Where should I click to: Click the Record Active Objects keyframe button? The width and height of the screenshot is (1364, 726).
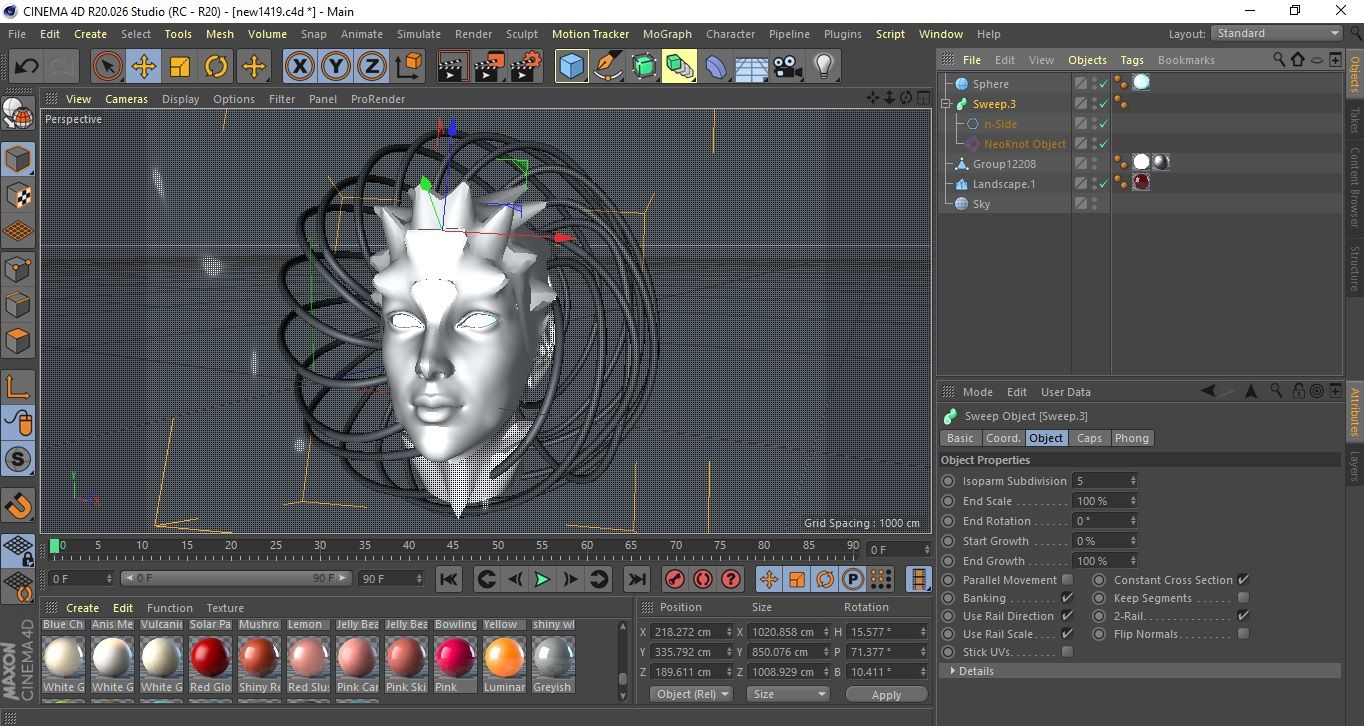675,579
